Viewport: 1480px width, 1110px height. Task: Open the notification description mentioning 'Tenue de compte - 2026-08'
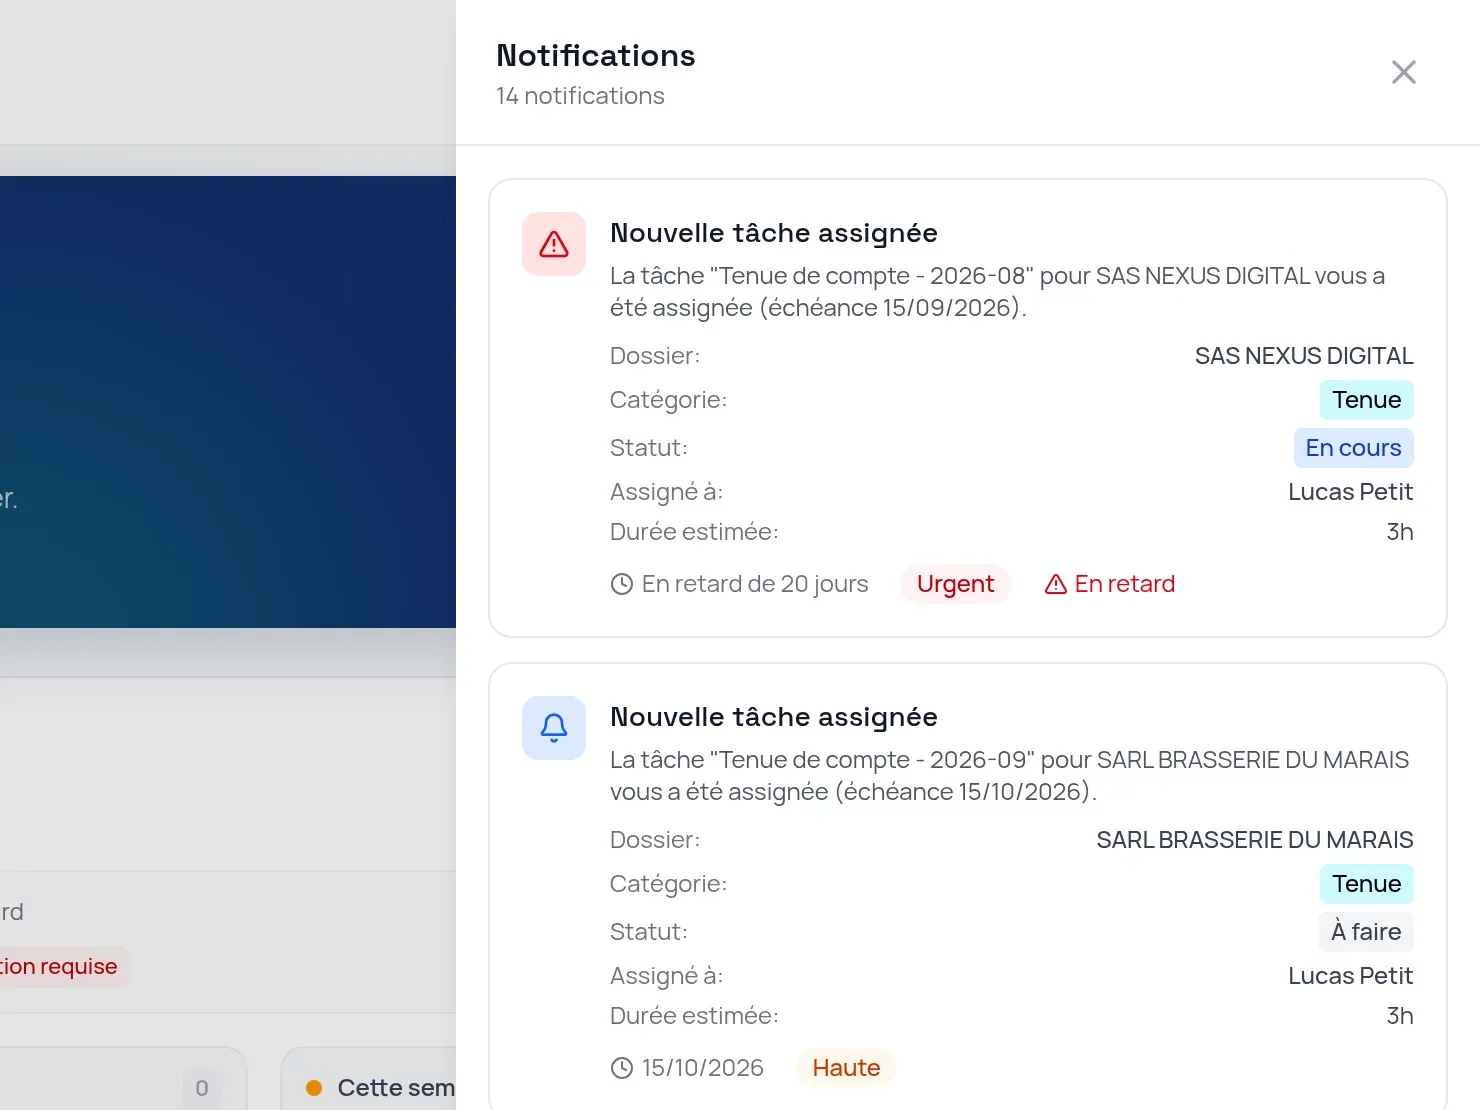click(1000, 292)
